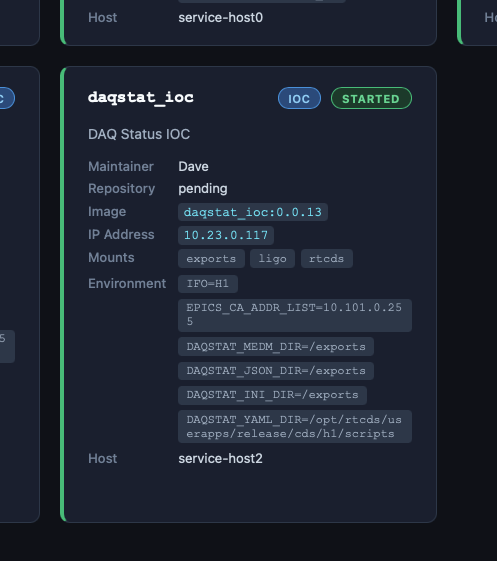497x561 pixels.
Task: Click the Repository value pending
Action: pos(203,189)
